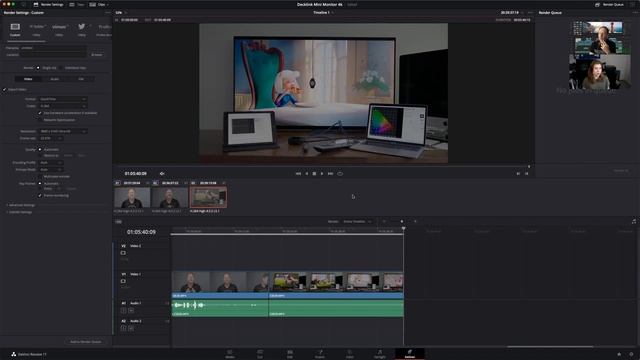640x360 pixels.
Task: Toggle the Export Video checkbox
Action: [4, 89]
